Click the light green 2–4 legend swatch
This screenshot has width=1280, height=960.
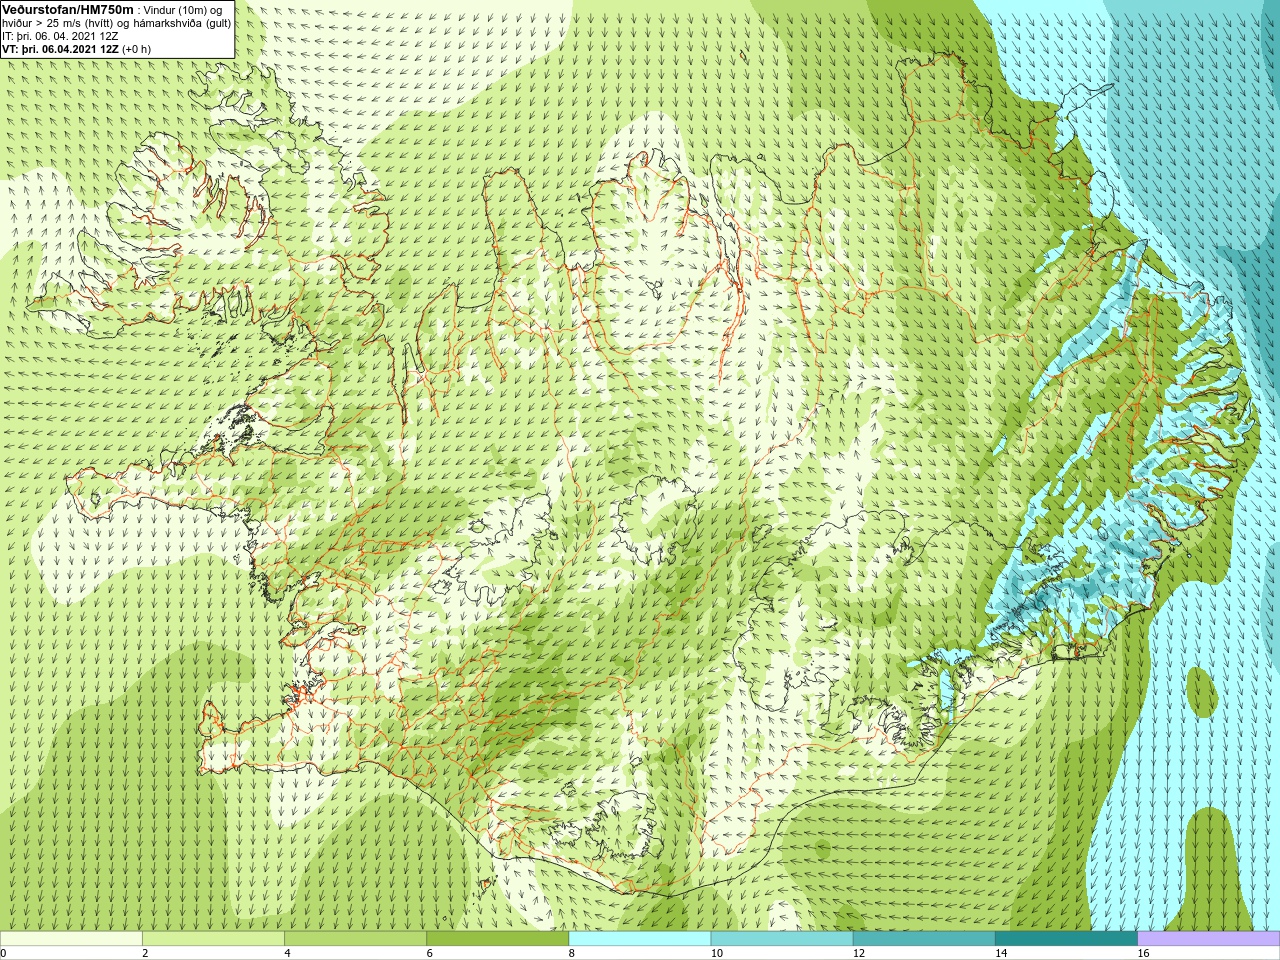(x=213, y=939)
